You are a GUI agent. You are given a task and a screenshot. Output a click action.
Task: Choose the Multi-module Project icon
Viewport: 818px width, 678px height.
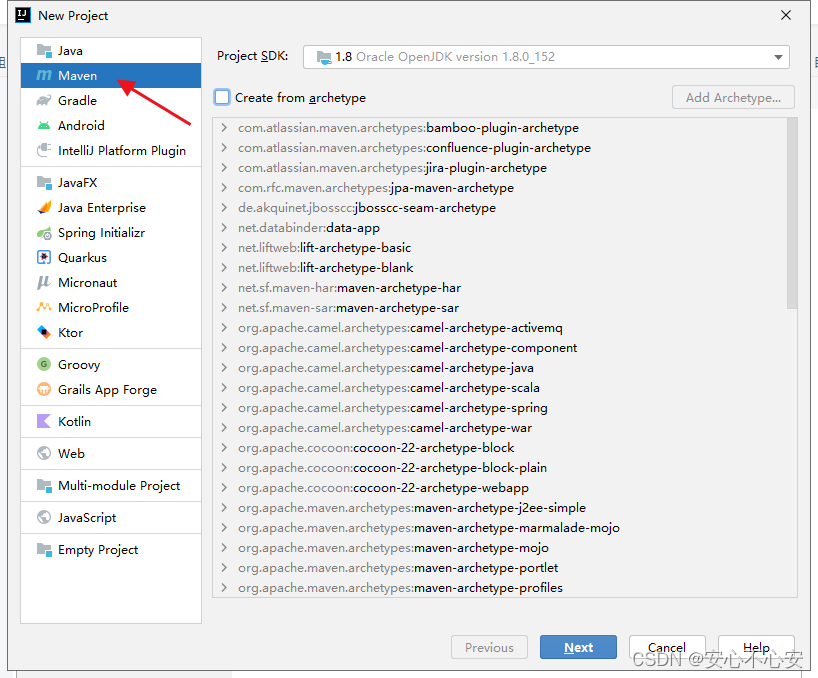point(44,486)
